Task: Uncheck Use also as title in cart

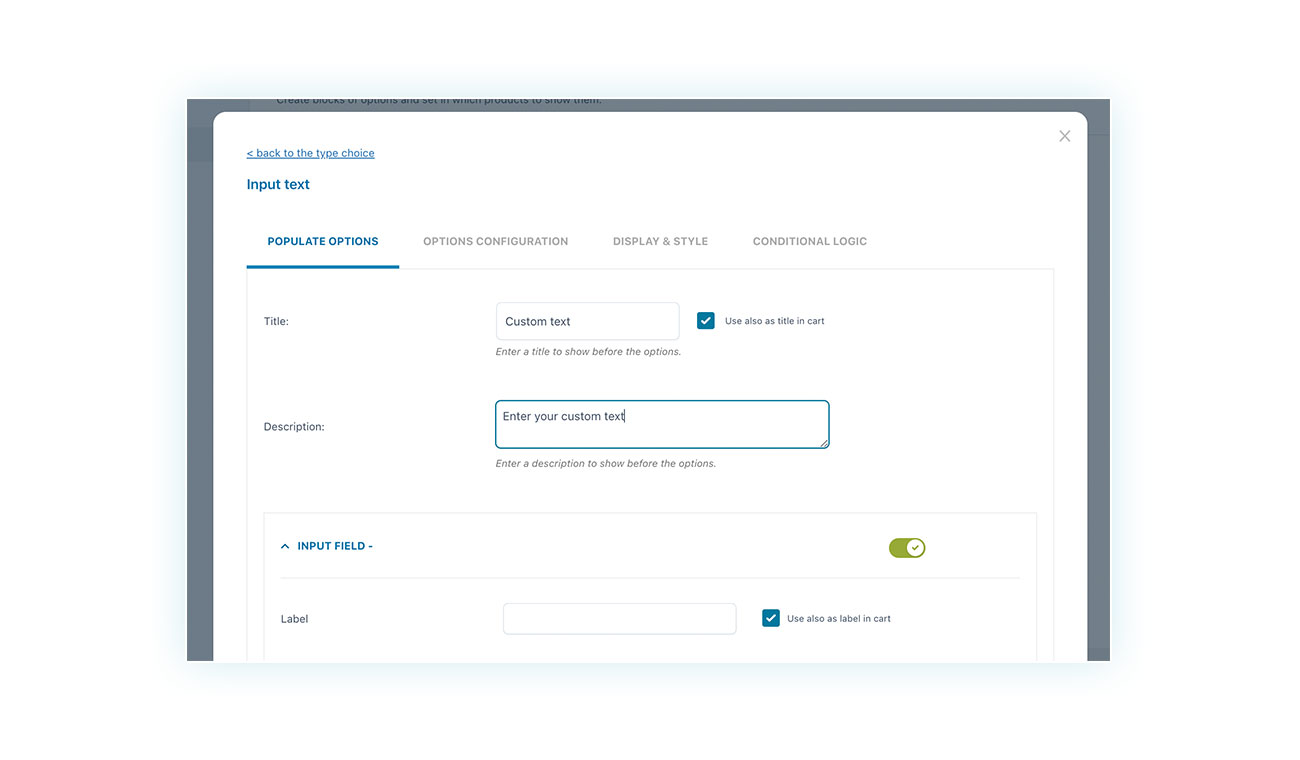Action: click(x=706, y=321)
